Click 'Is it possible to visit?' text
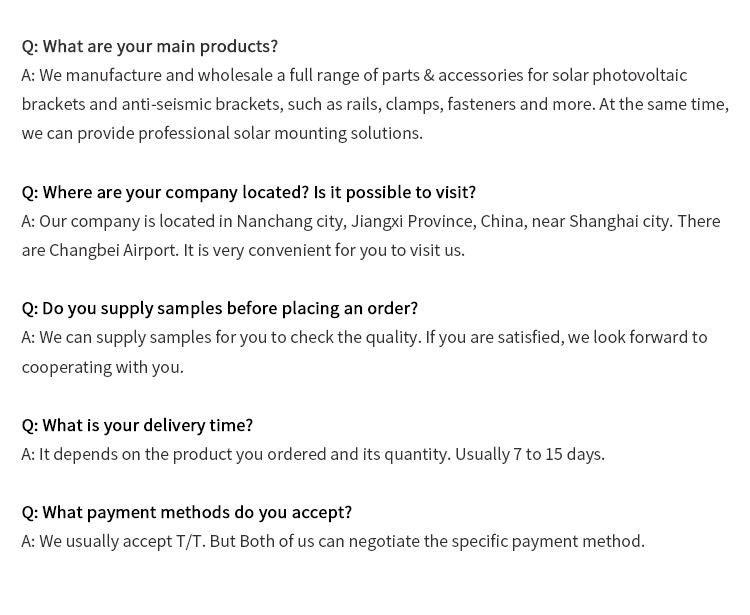The image size is (750, 615). click(x=395, y=192)
